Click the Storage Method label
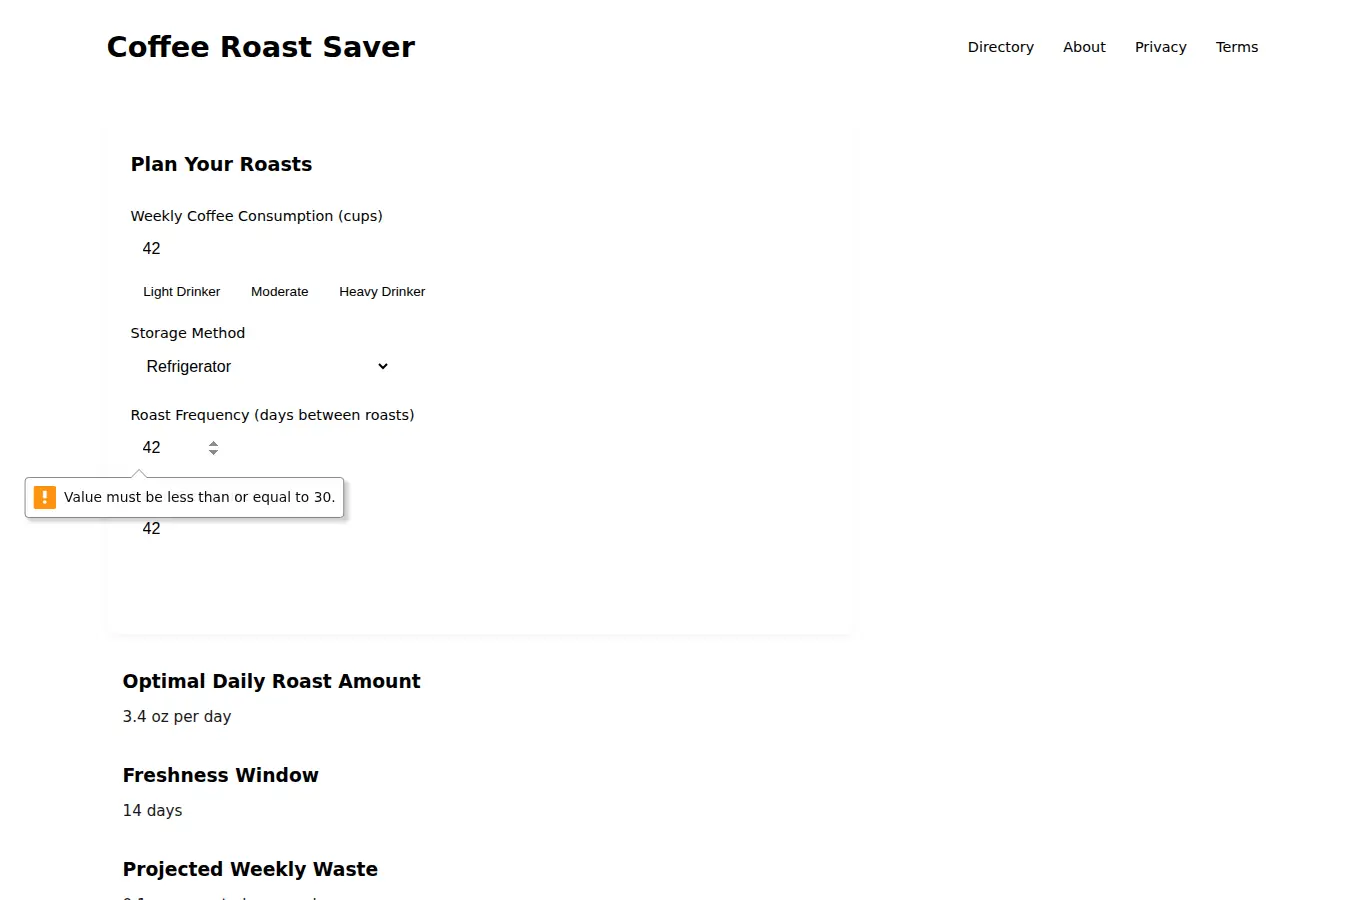This screenshot has width=1365, height=900. 187,333
